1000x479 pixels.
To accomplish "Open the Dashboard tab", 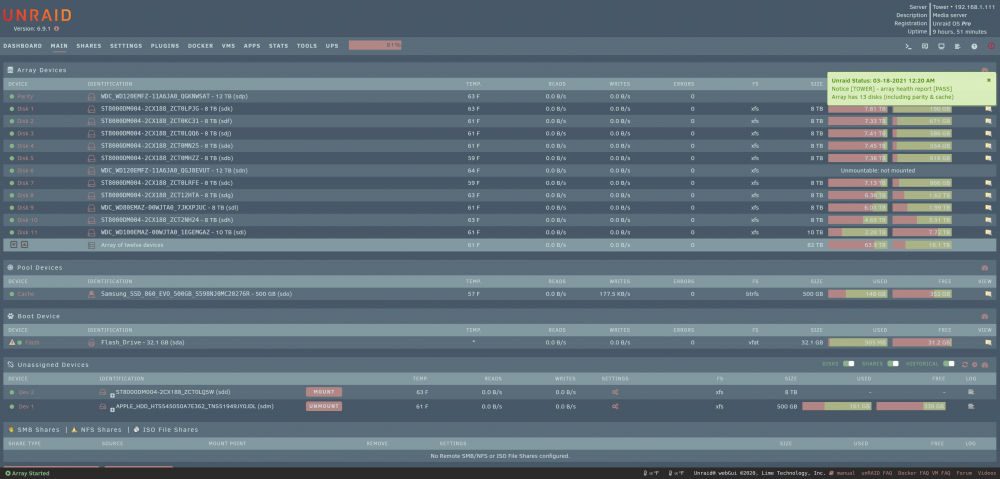I will click(x=22, y=46).
